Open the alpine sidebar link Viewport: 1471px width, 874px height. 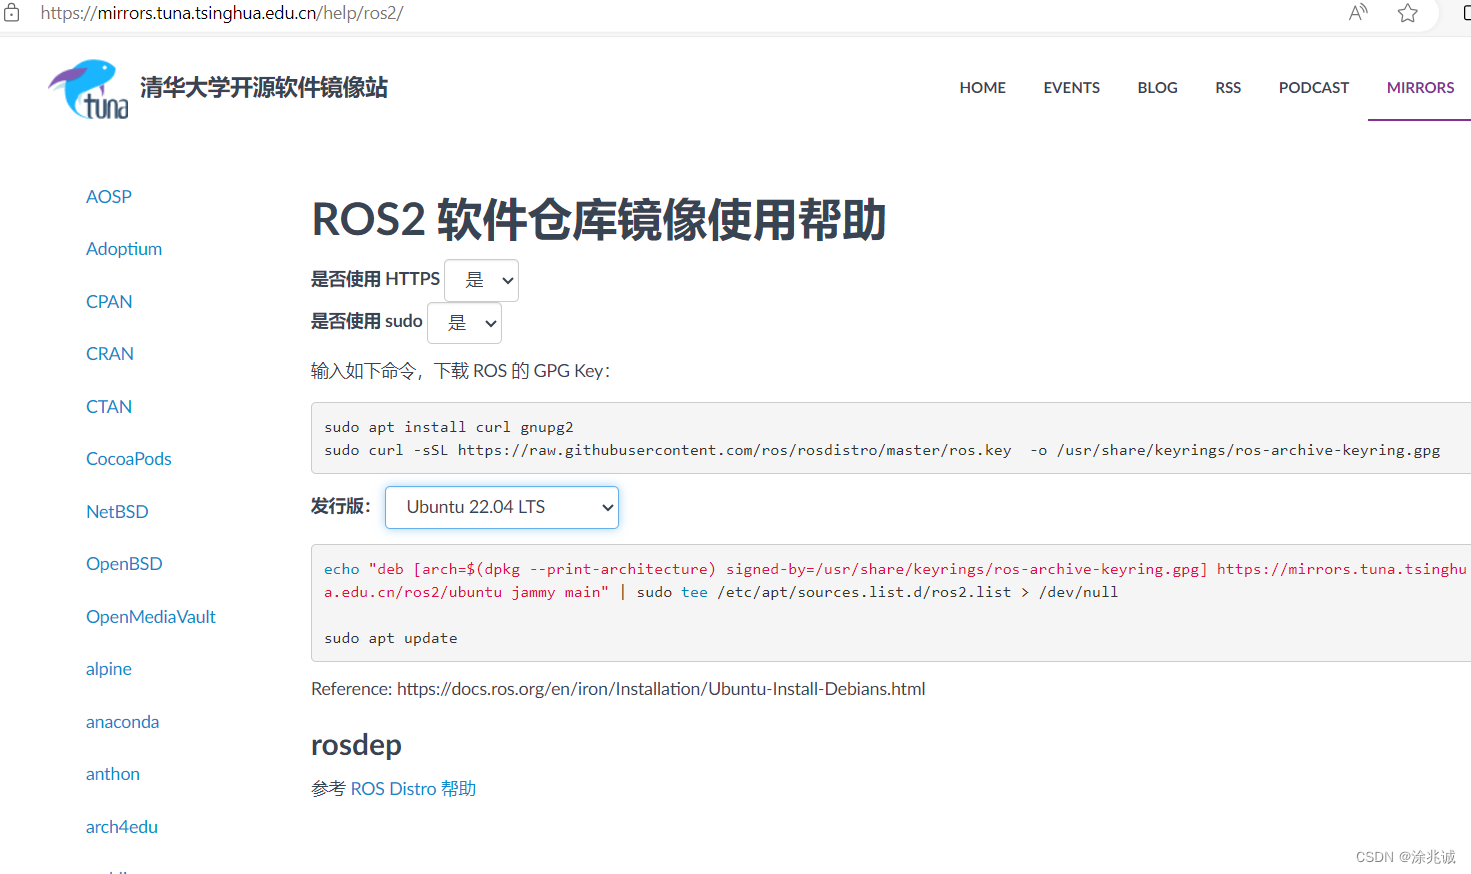109,669
